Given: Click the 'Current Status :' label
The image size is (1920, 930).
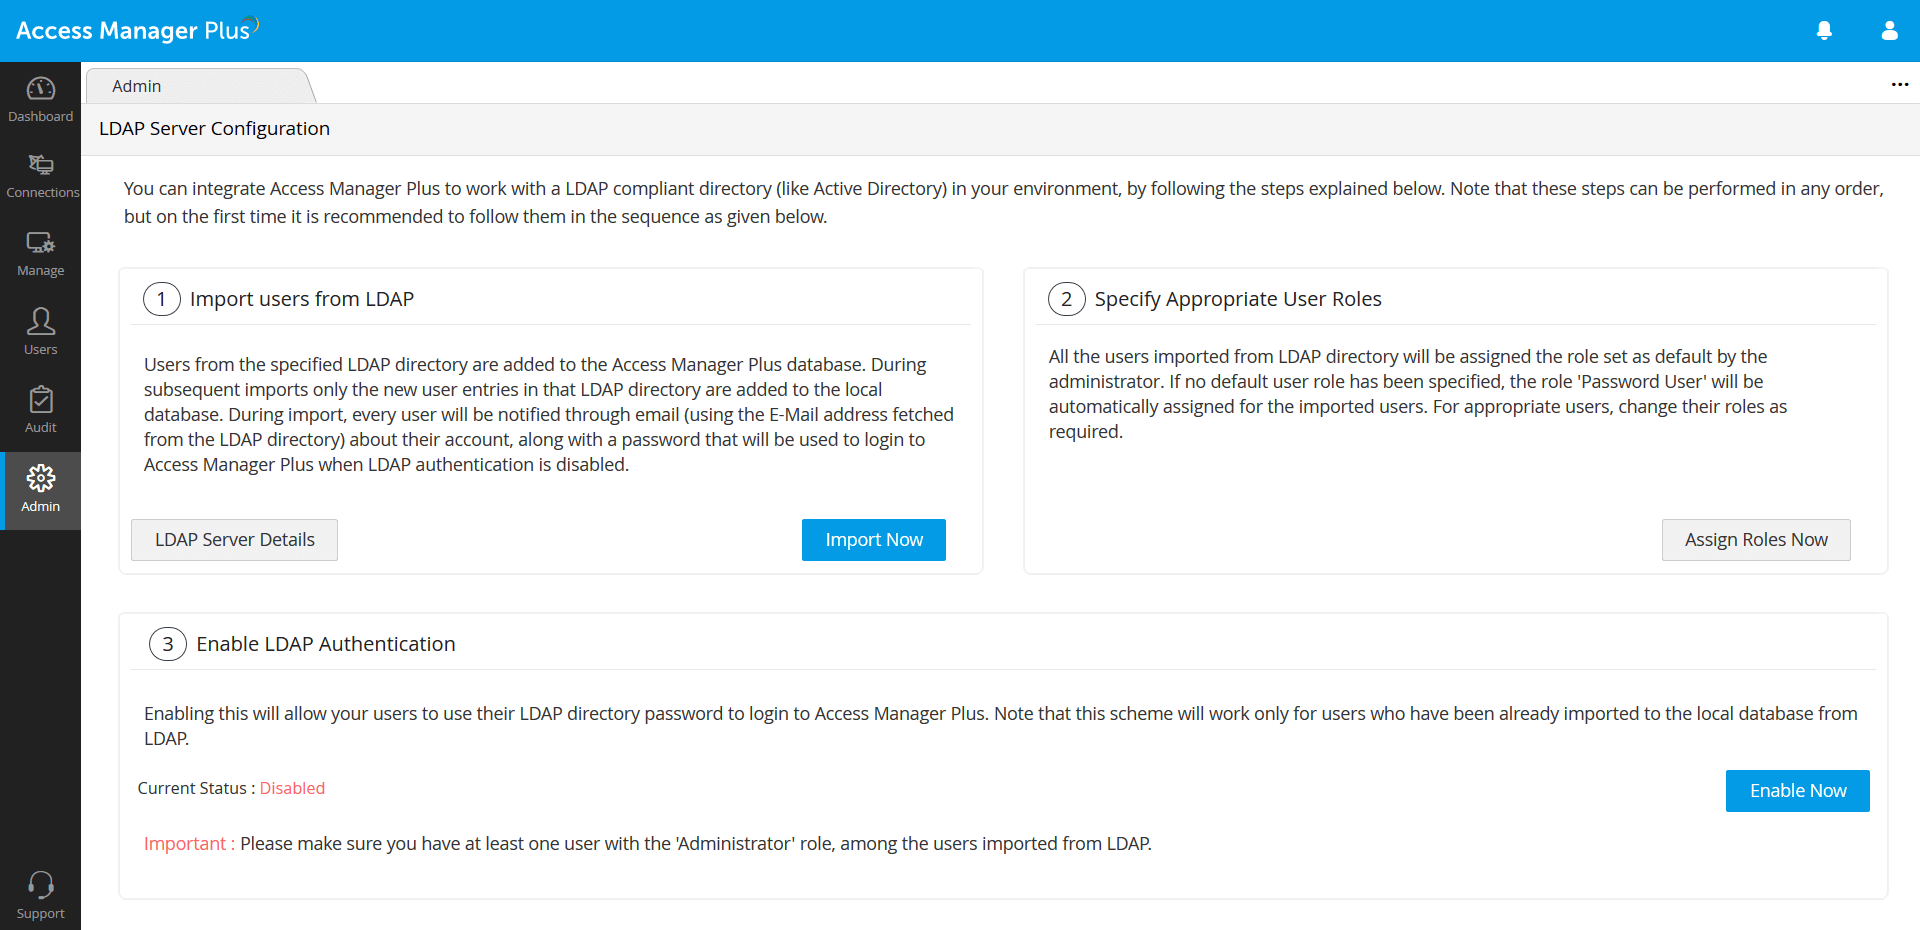Looking at the screenshot, I should click(196, 788).
